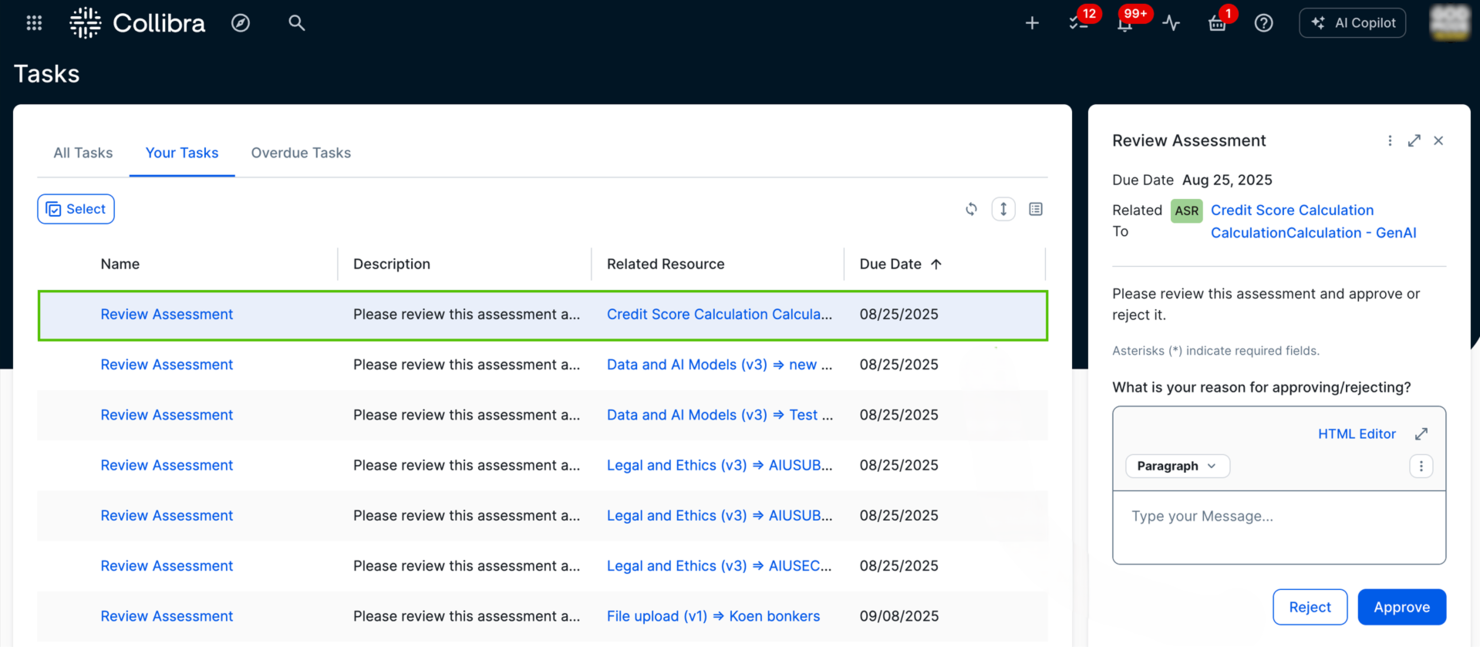Launch AI Copilot

(x=1352, y=22)
